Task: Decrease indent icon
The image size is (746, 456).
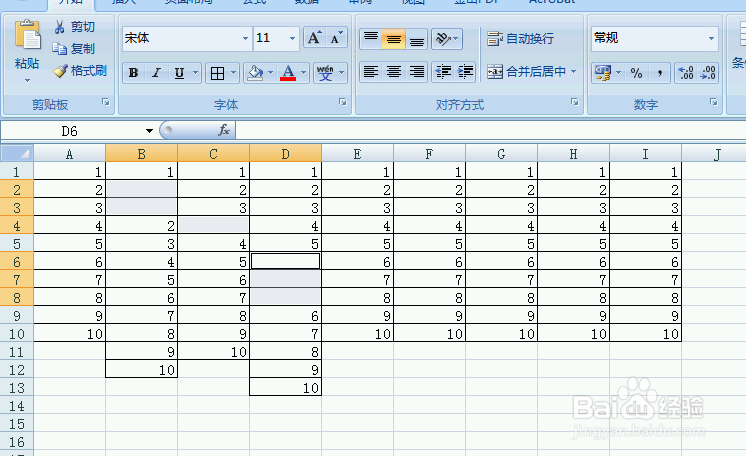Action: [x=443, y=72]
